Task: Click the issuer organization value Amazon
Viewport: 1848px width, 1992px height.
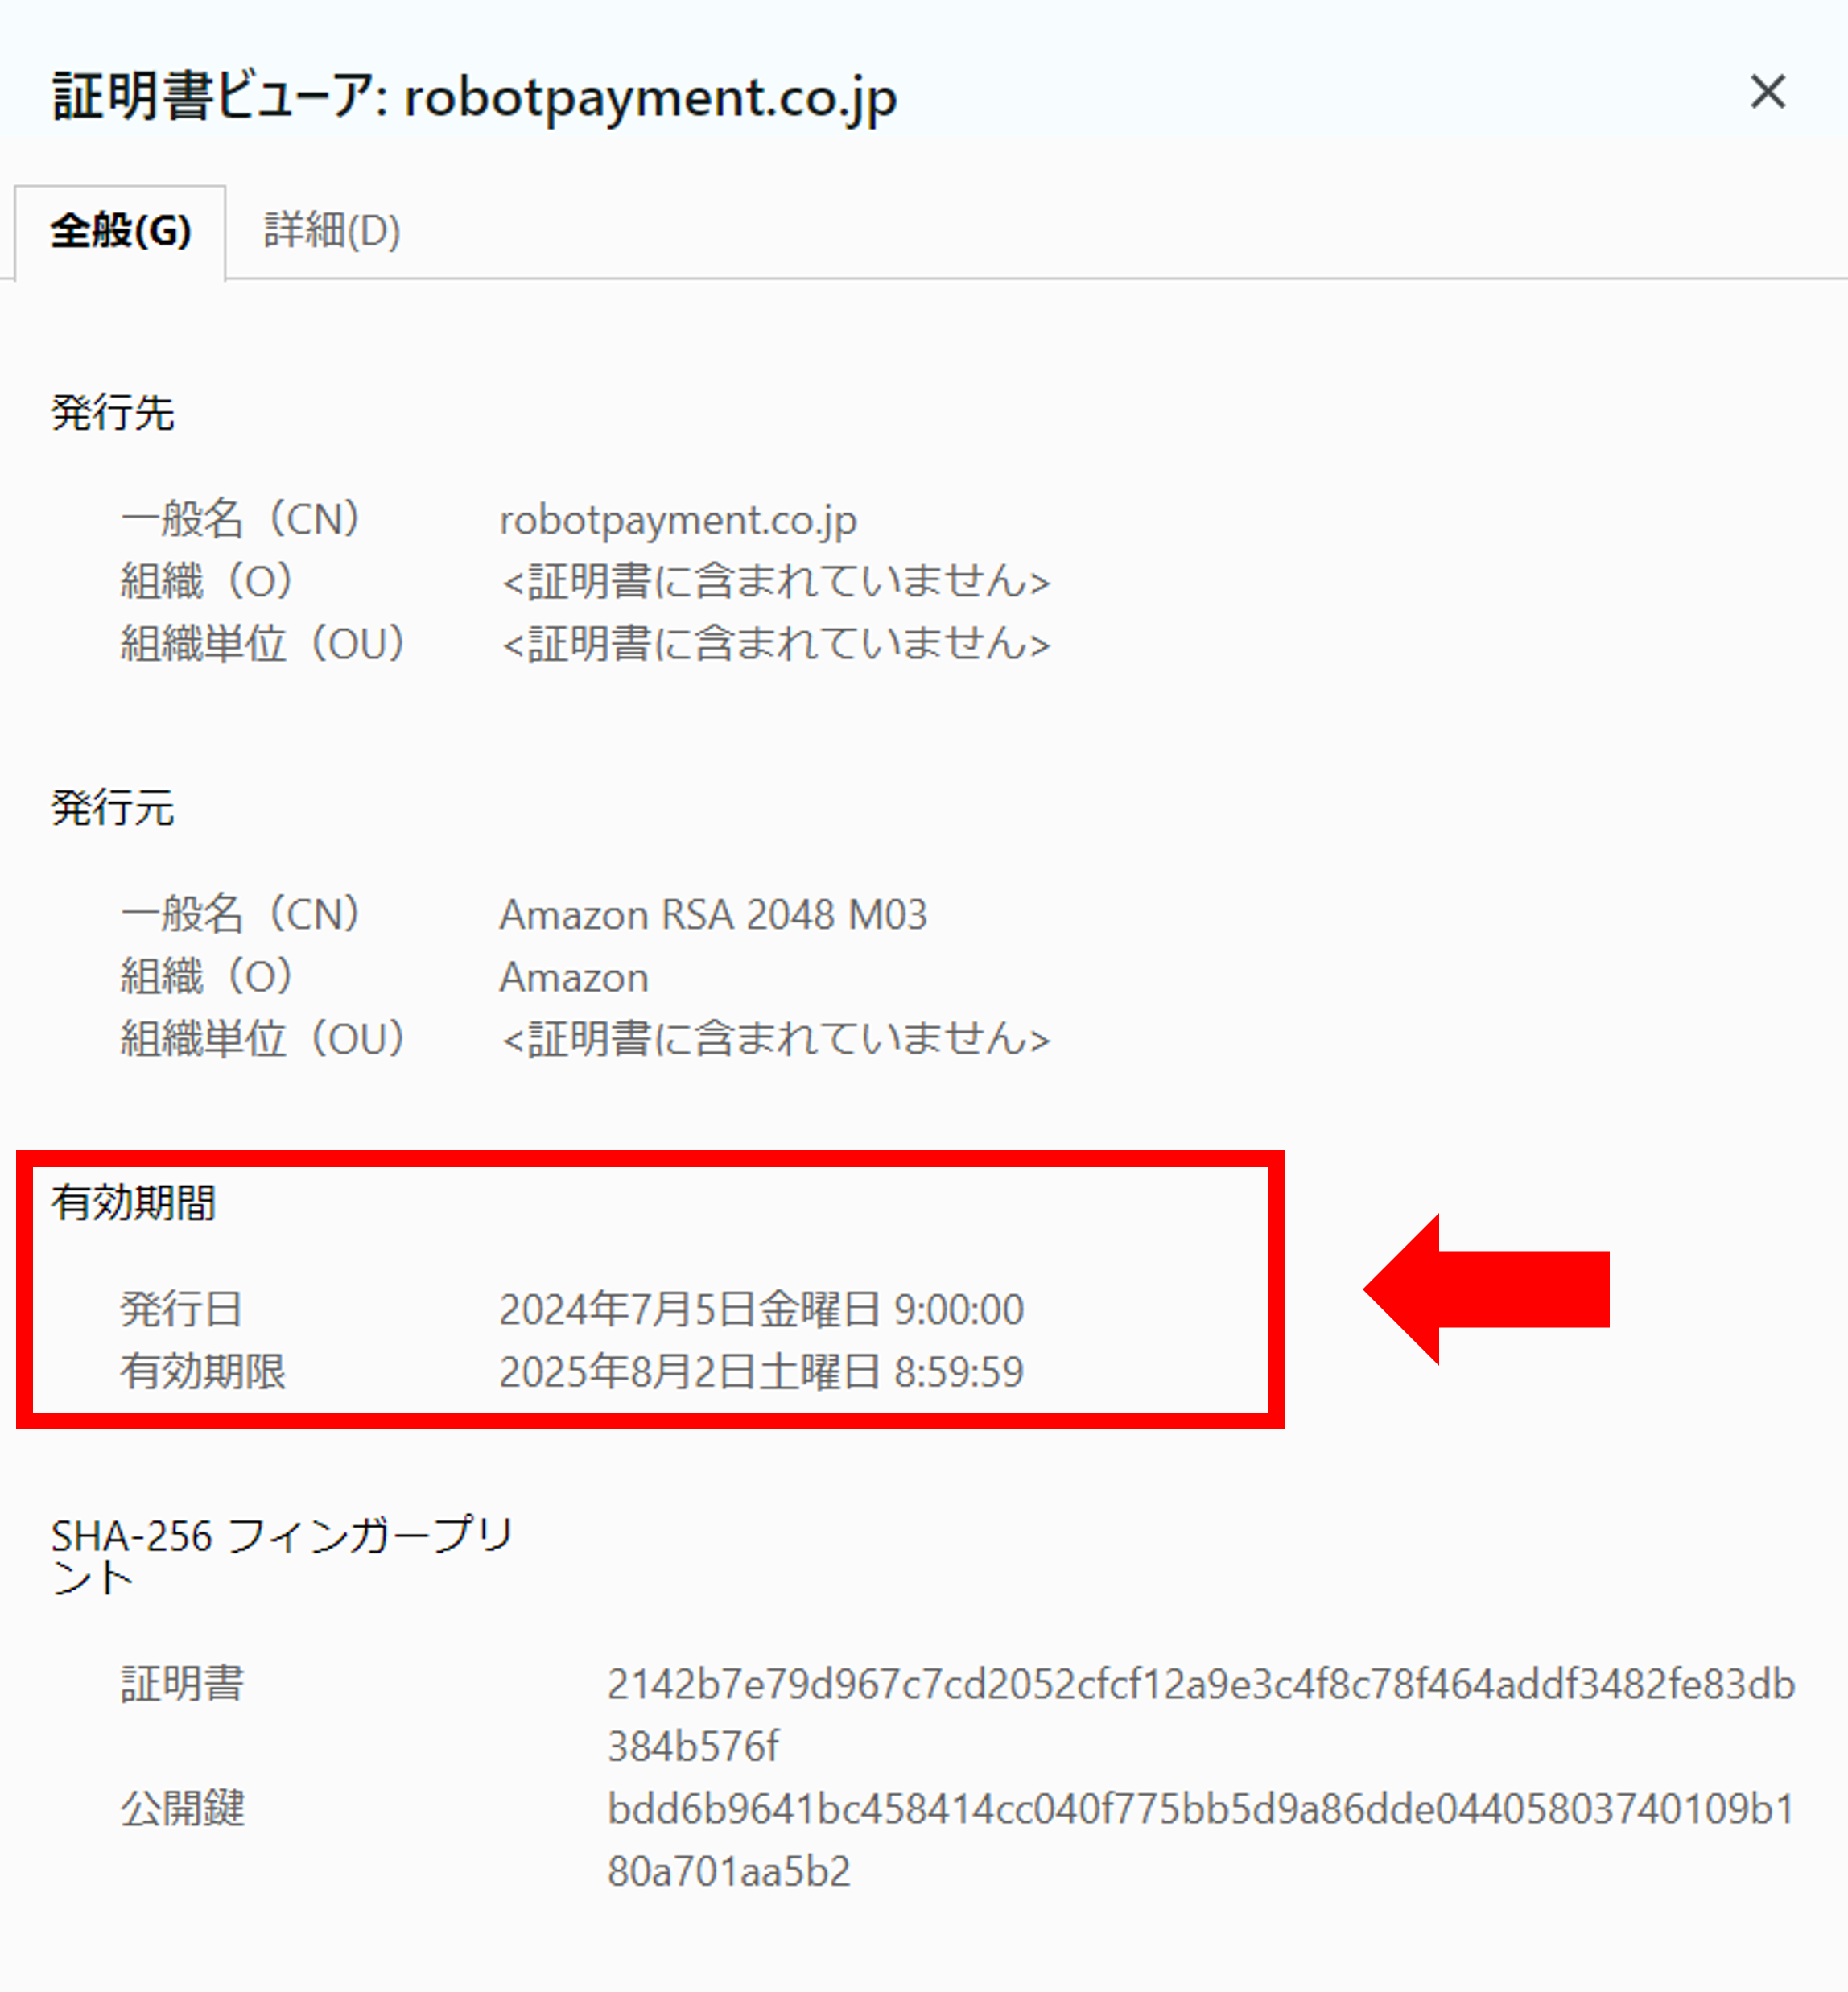Action: click(x=574, y=977)
